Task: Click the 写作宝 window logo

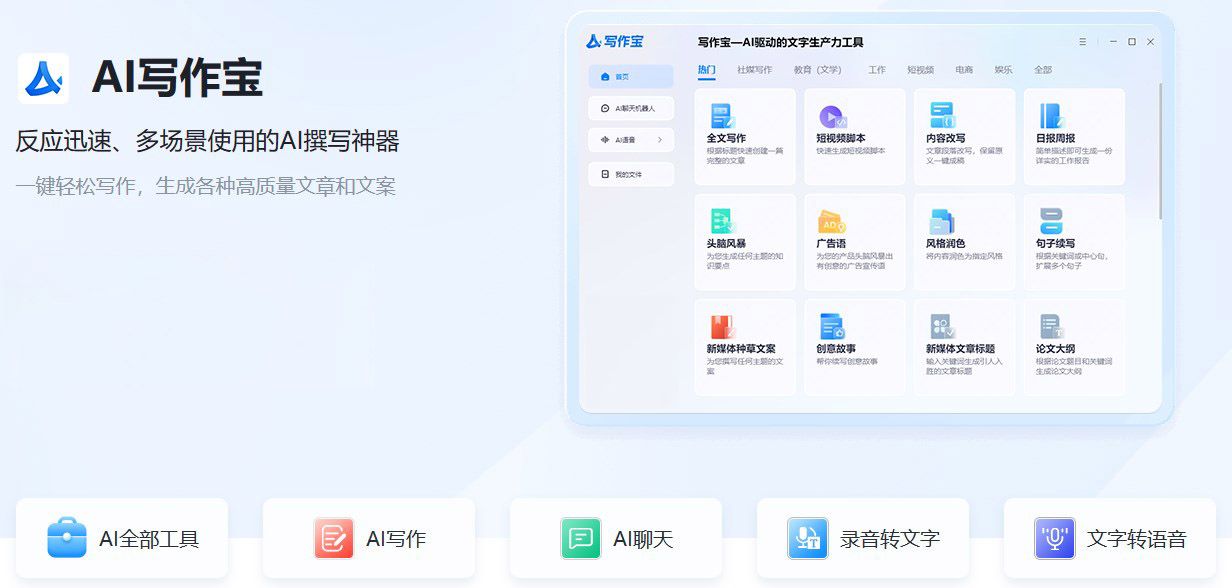Action: click(615, 41)
